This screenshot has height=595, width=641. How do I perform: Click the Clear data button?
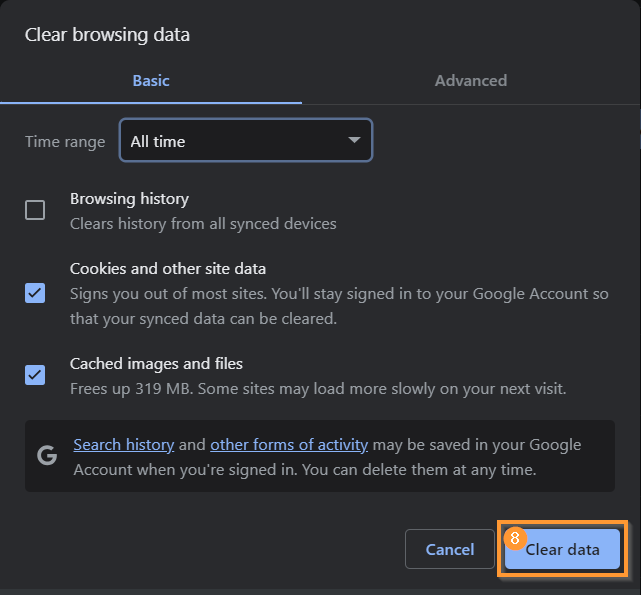(563, 549)
